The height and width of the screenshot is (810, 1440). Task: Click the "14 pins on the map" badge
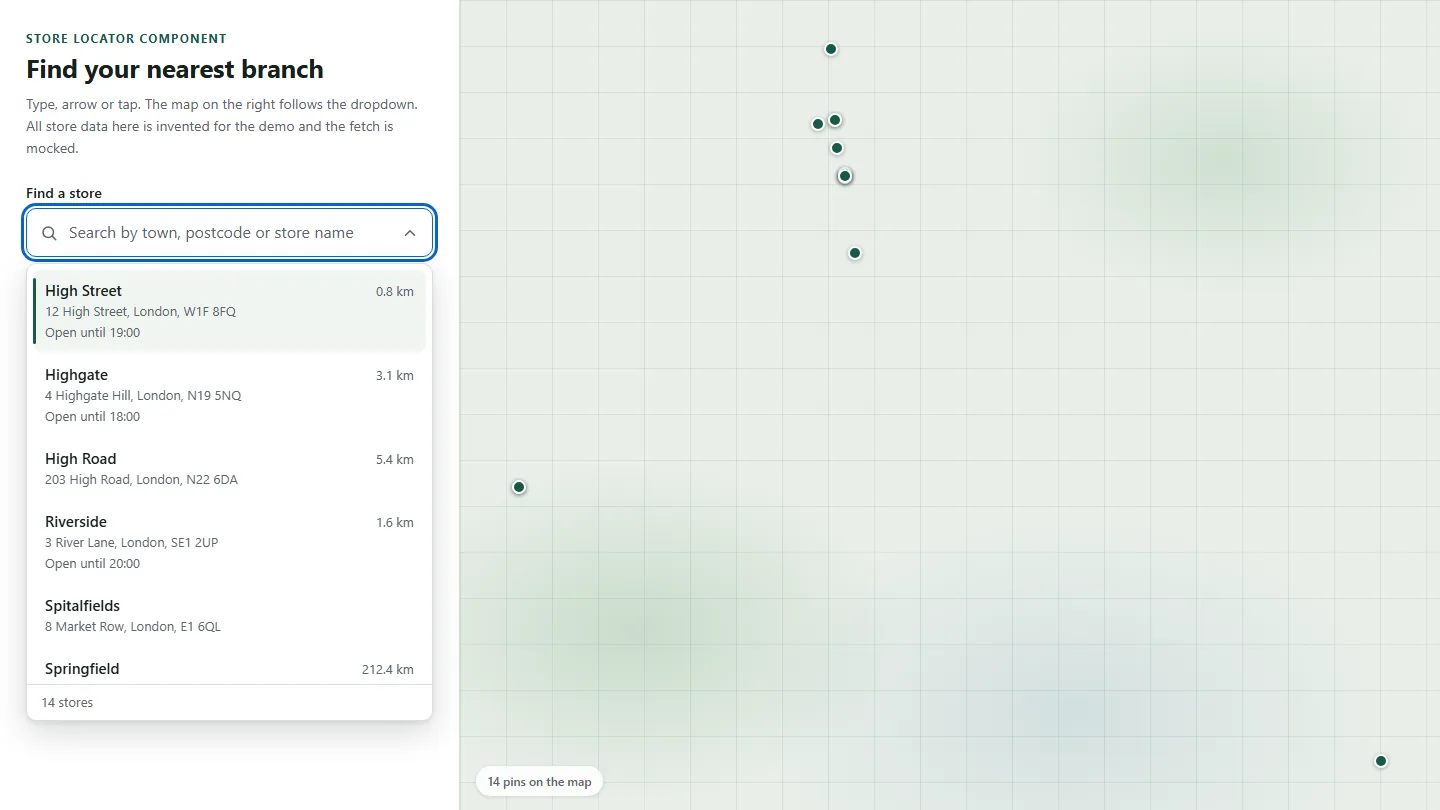[540, 782]
